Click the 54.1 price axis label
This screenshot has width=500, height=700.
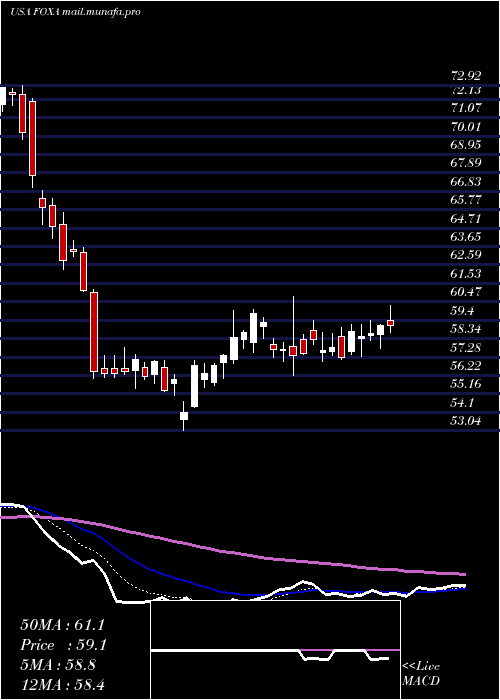coord(462,404)
